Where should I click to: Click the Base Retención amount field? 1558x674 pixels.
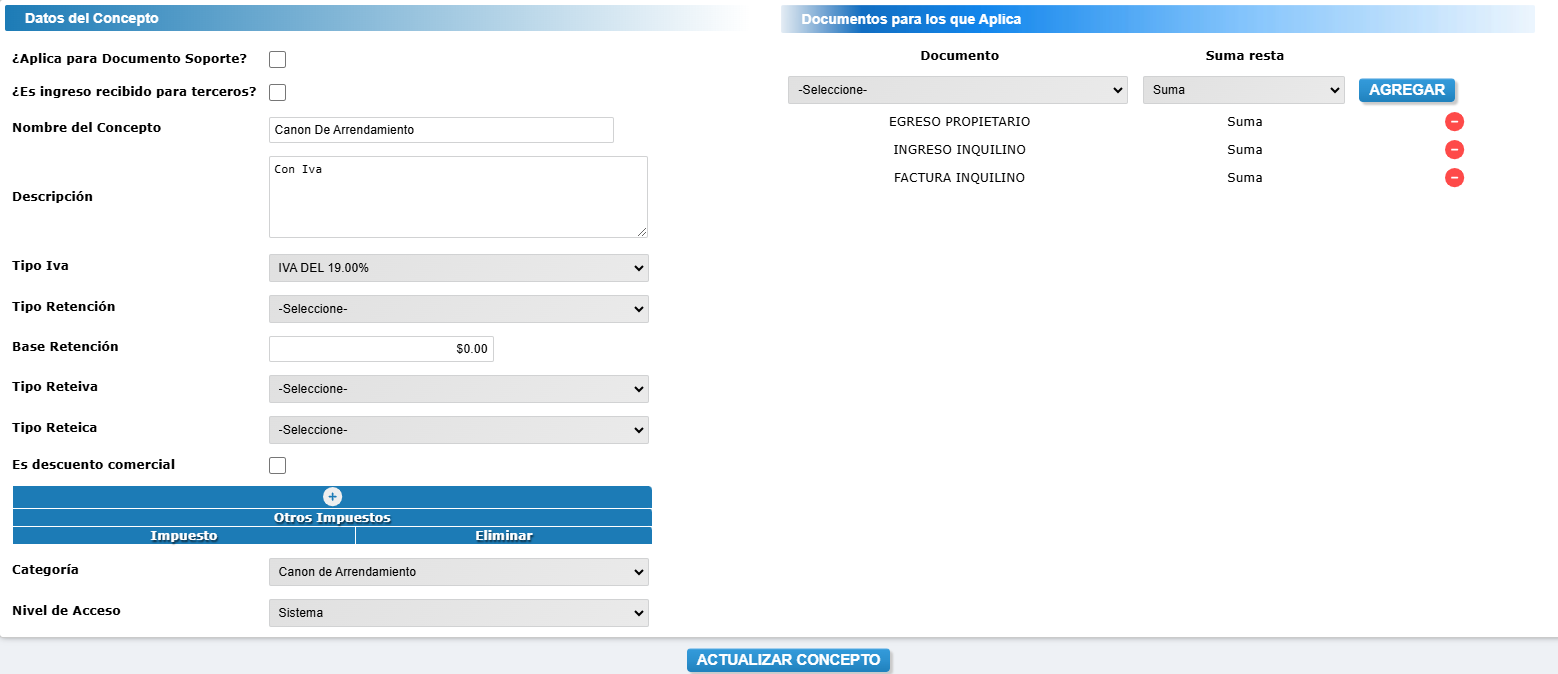(x=381, y=349)
